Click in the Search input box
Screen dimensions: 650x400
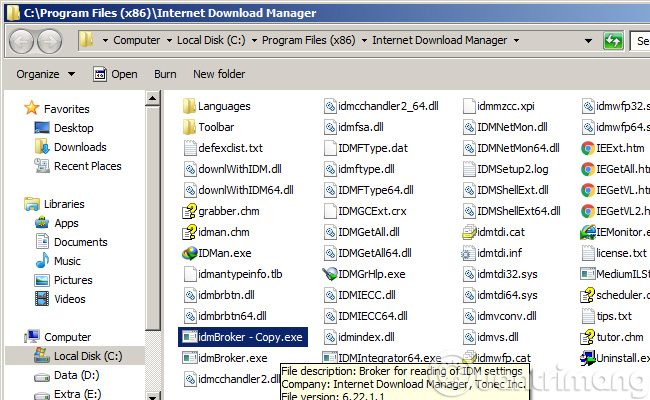click(x=640, y=41)
